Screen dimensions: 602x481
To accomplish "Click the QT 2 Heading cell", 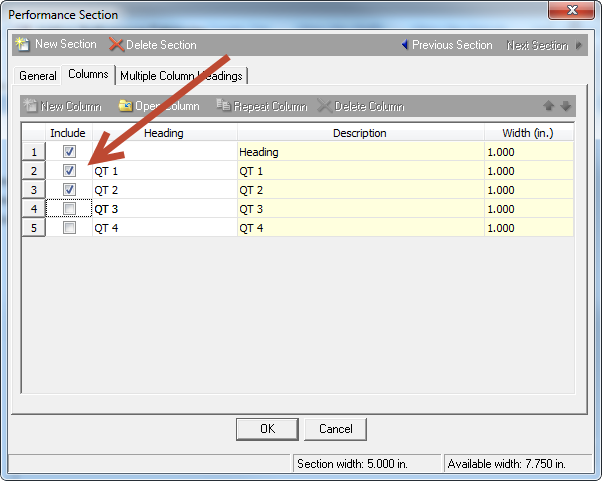I will point(165,190).
